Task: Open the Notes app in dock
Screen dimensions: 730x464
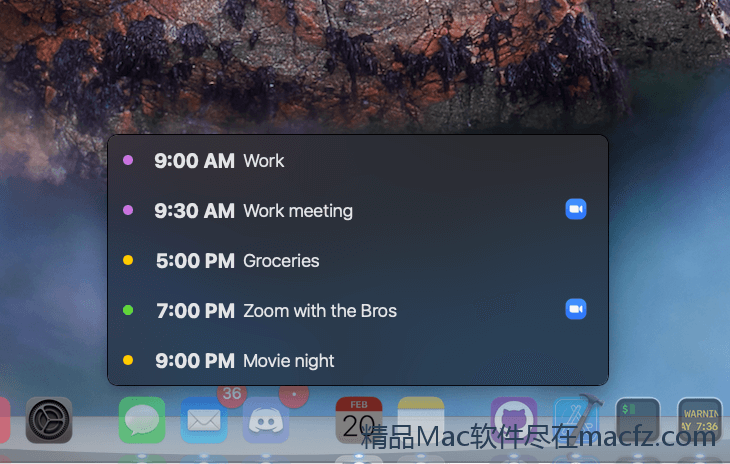Action: tap(421, 420)
